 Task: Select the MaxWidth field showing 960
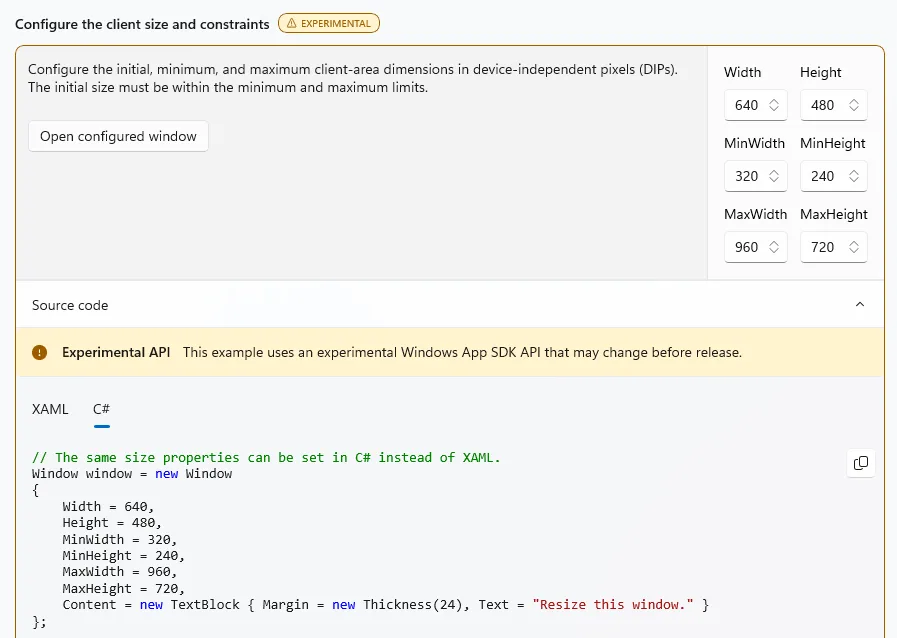click(756, 247)
